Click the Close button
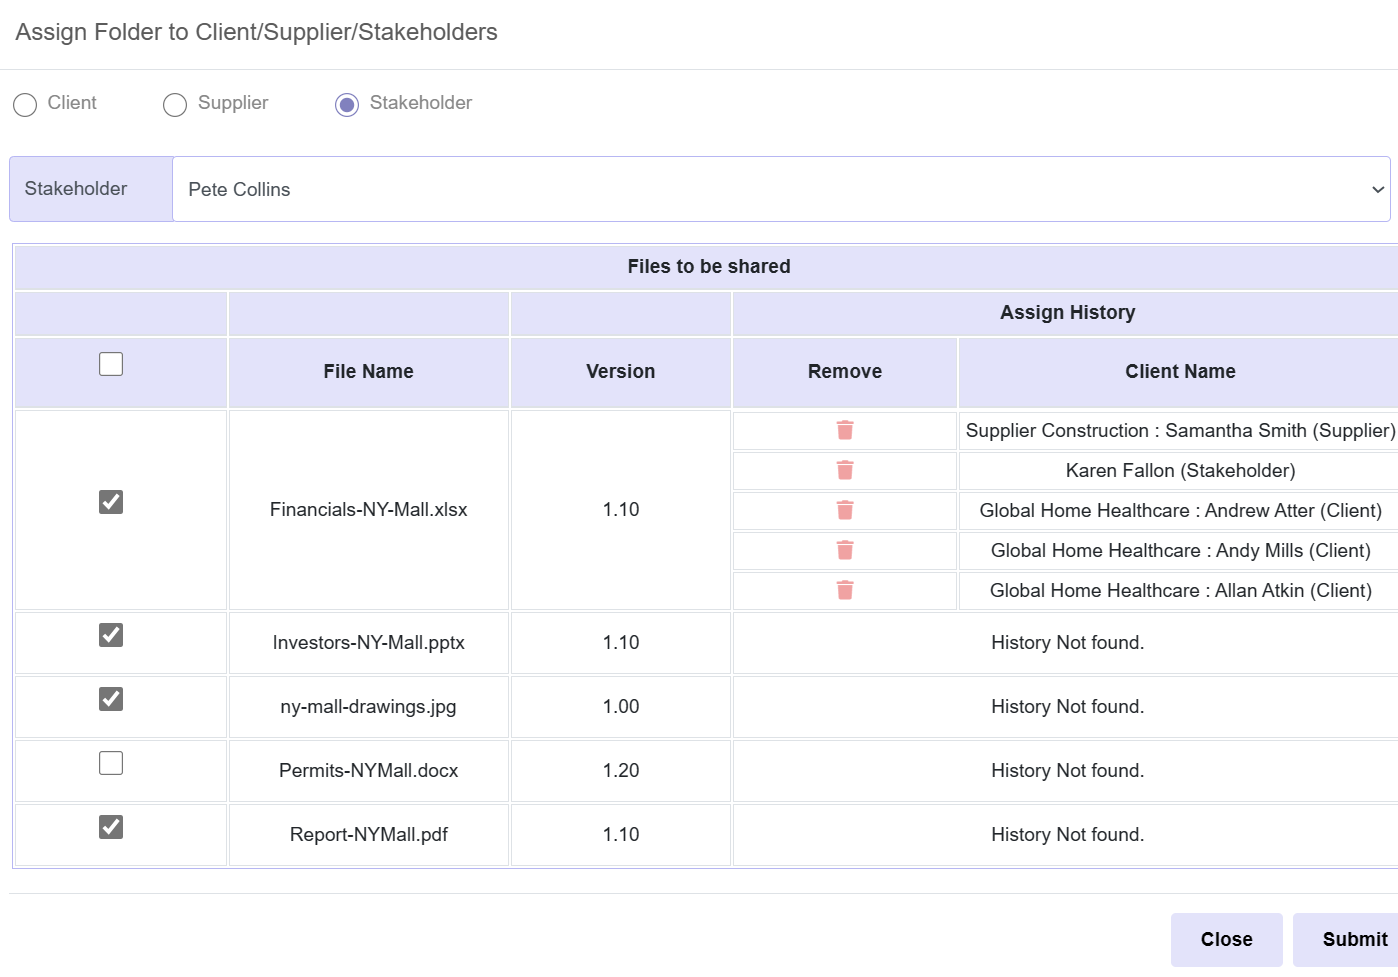Viewport: 1398px width, 977px height. click(x=1226, y=939)
